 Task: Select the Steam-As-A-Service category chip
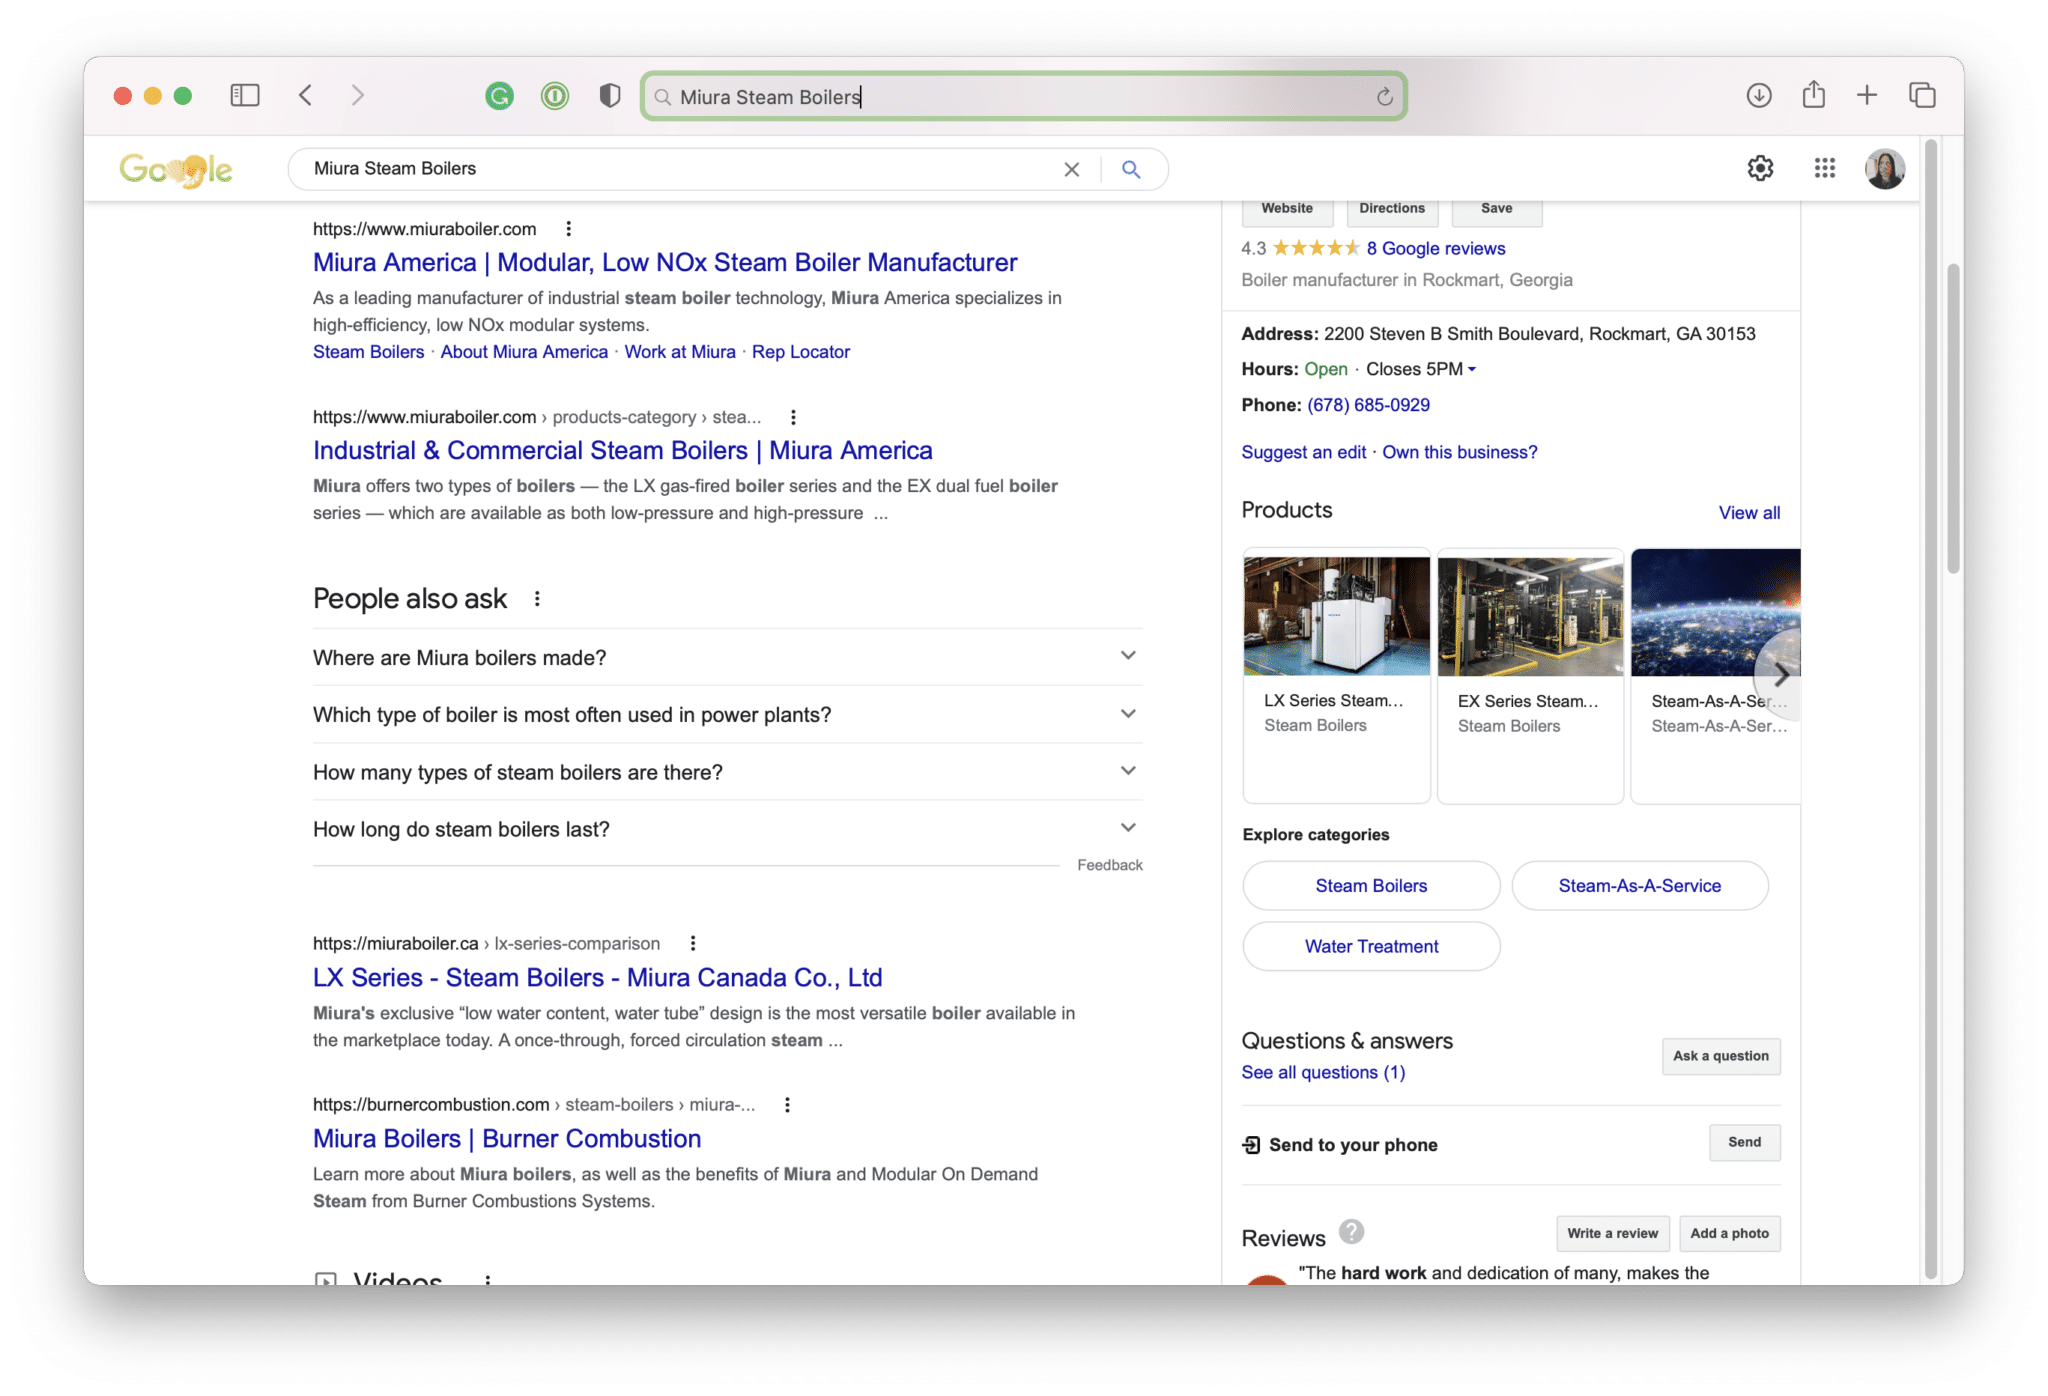[x=1640, y=886]
